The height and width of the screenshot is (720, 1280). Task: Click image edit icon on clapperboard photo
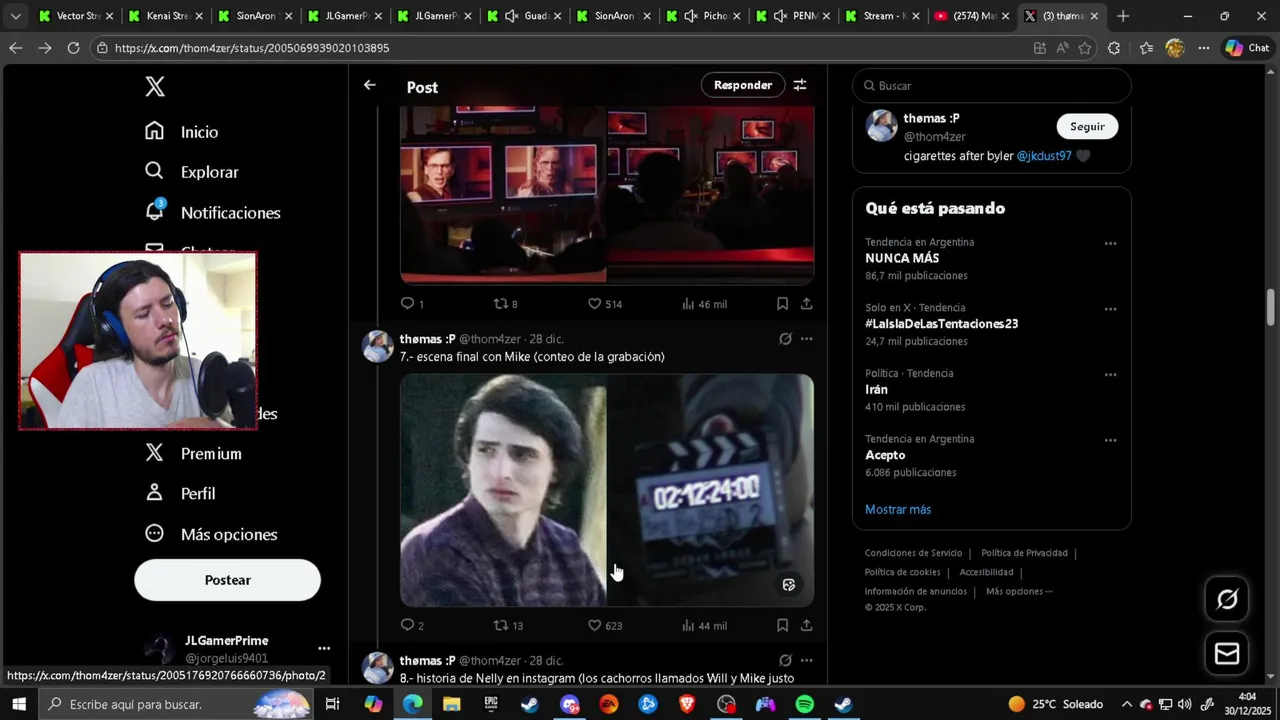789,585
